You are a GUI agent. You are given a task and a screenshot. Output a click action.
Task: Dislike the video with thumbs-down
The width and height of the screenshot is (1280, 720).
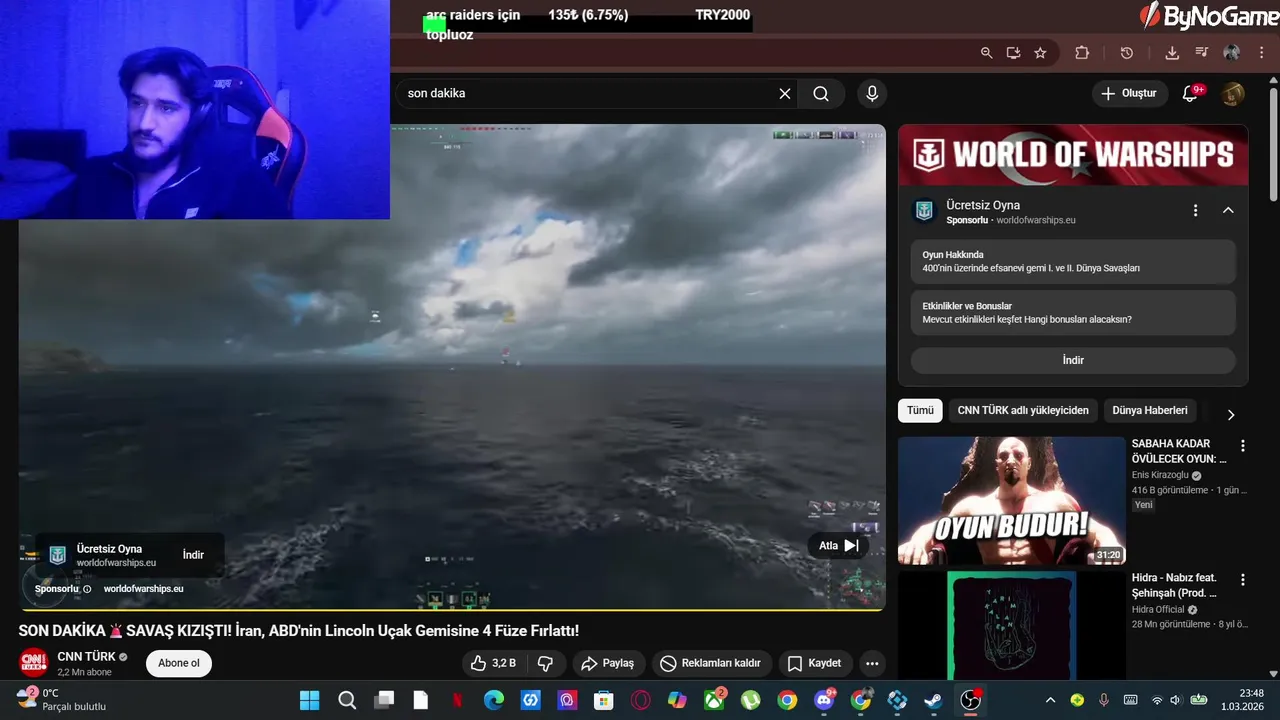[546, 663]
